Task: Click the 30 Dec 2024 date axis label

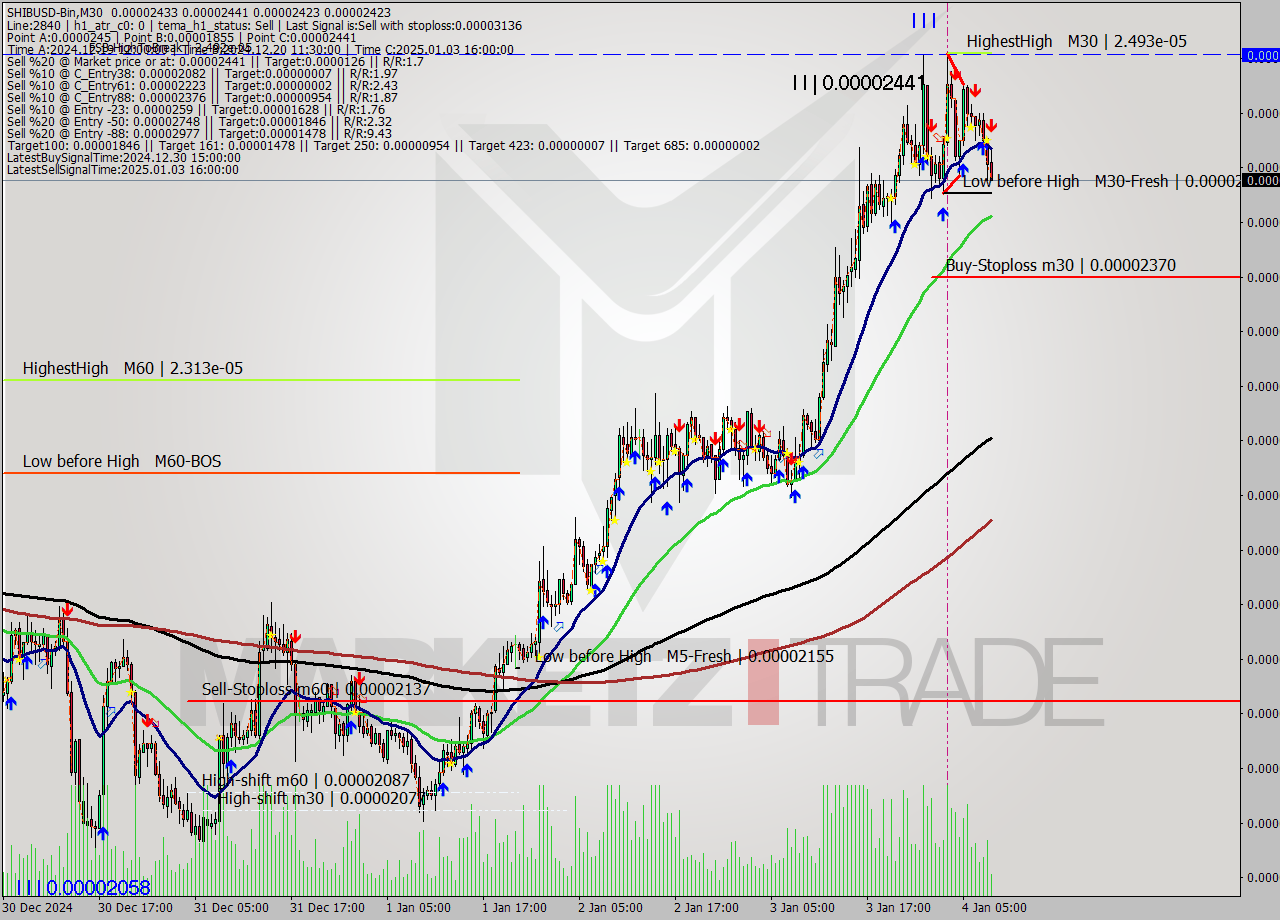Action: [39, 908]
